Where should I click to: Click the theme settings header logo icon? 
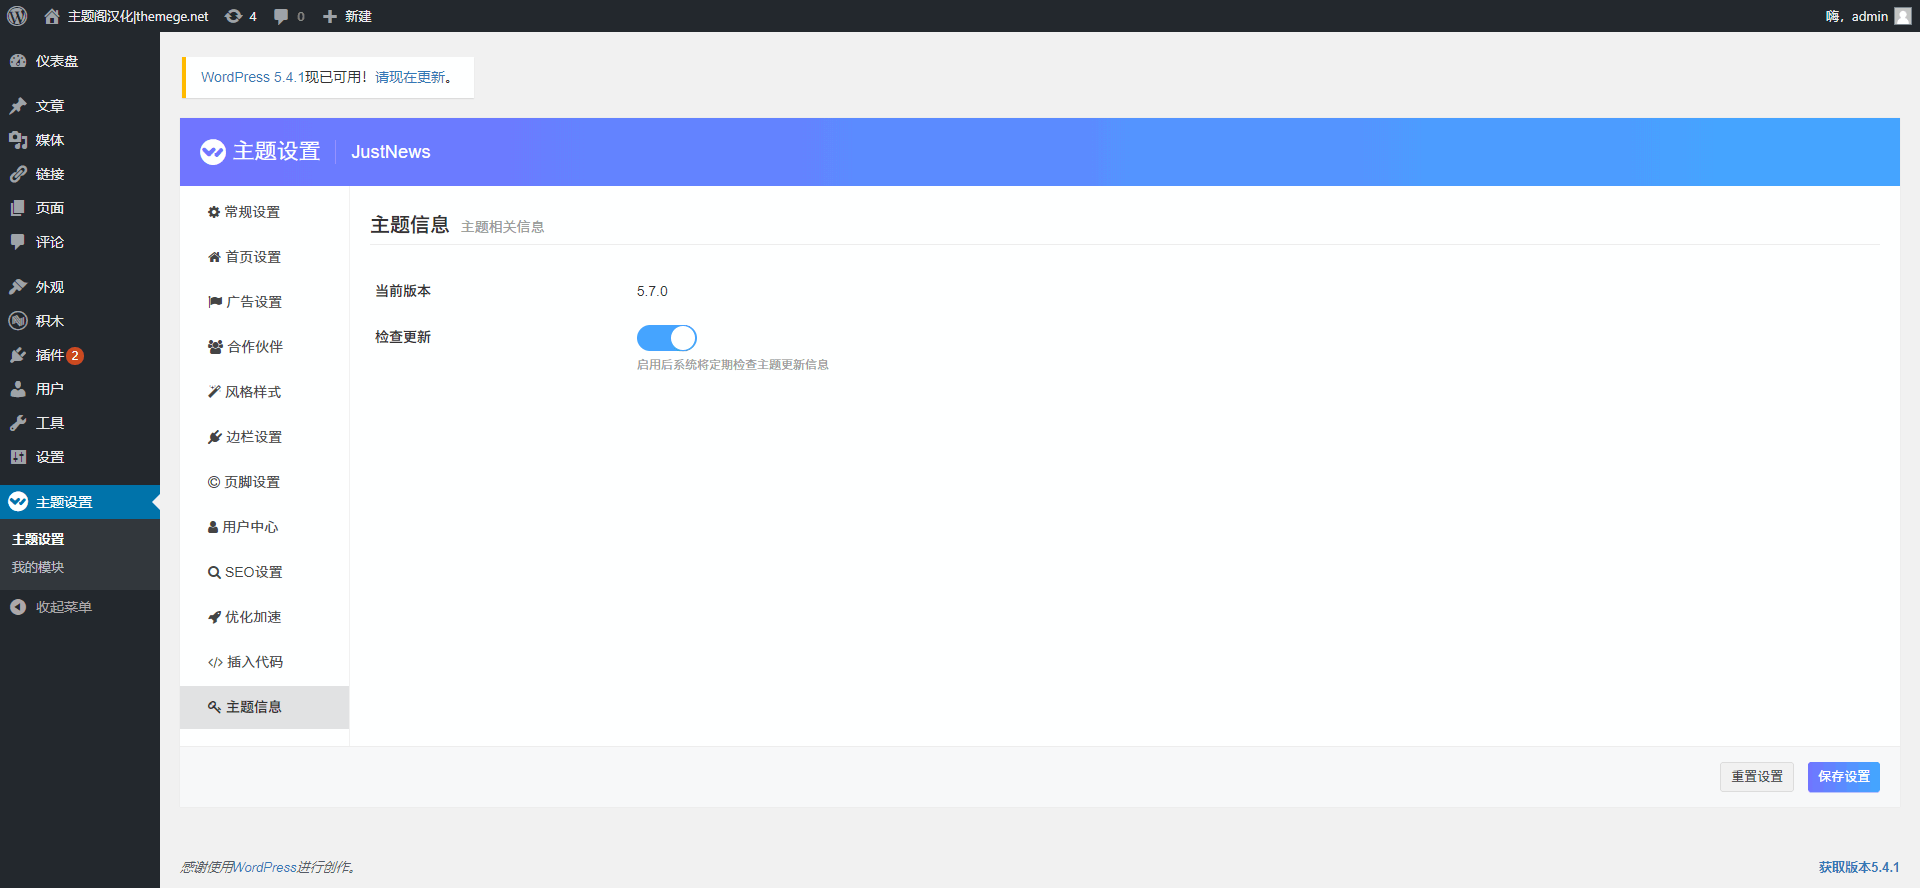coord(213,152)
